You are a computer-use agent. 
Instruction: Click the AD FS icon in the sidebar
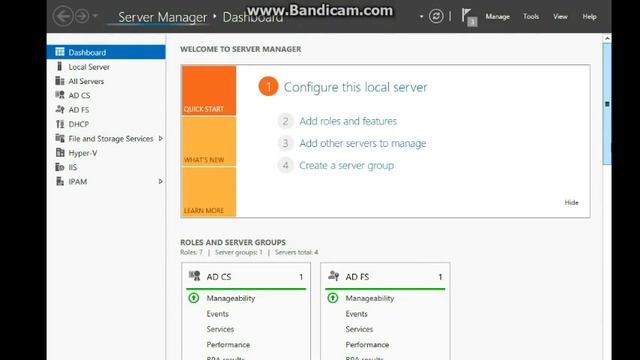tap(60, 109)
